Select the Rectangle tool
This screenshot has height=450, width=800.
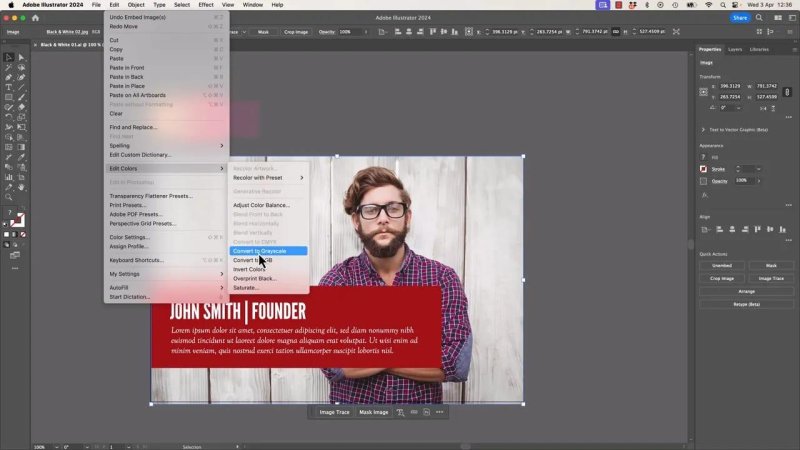pos(9,97)
